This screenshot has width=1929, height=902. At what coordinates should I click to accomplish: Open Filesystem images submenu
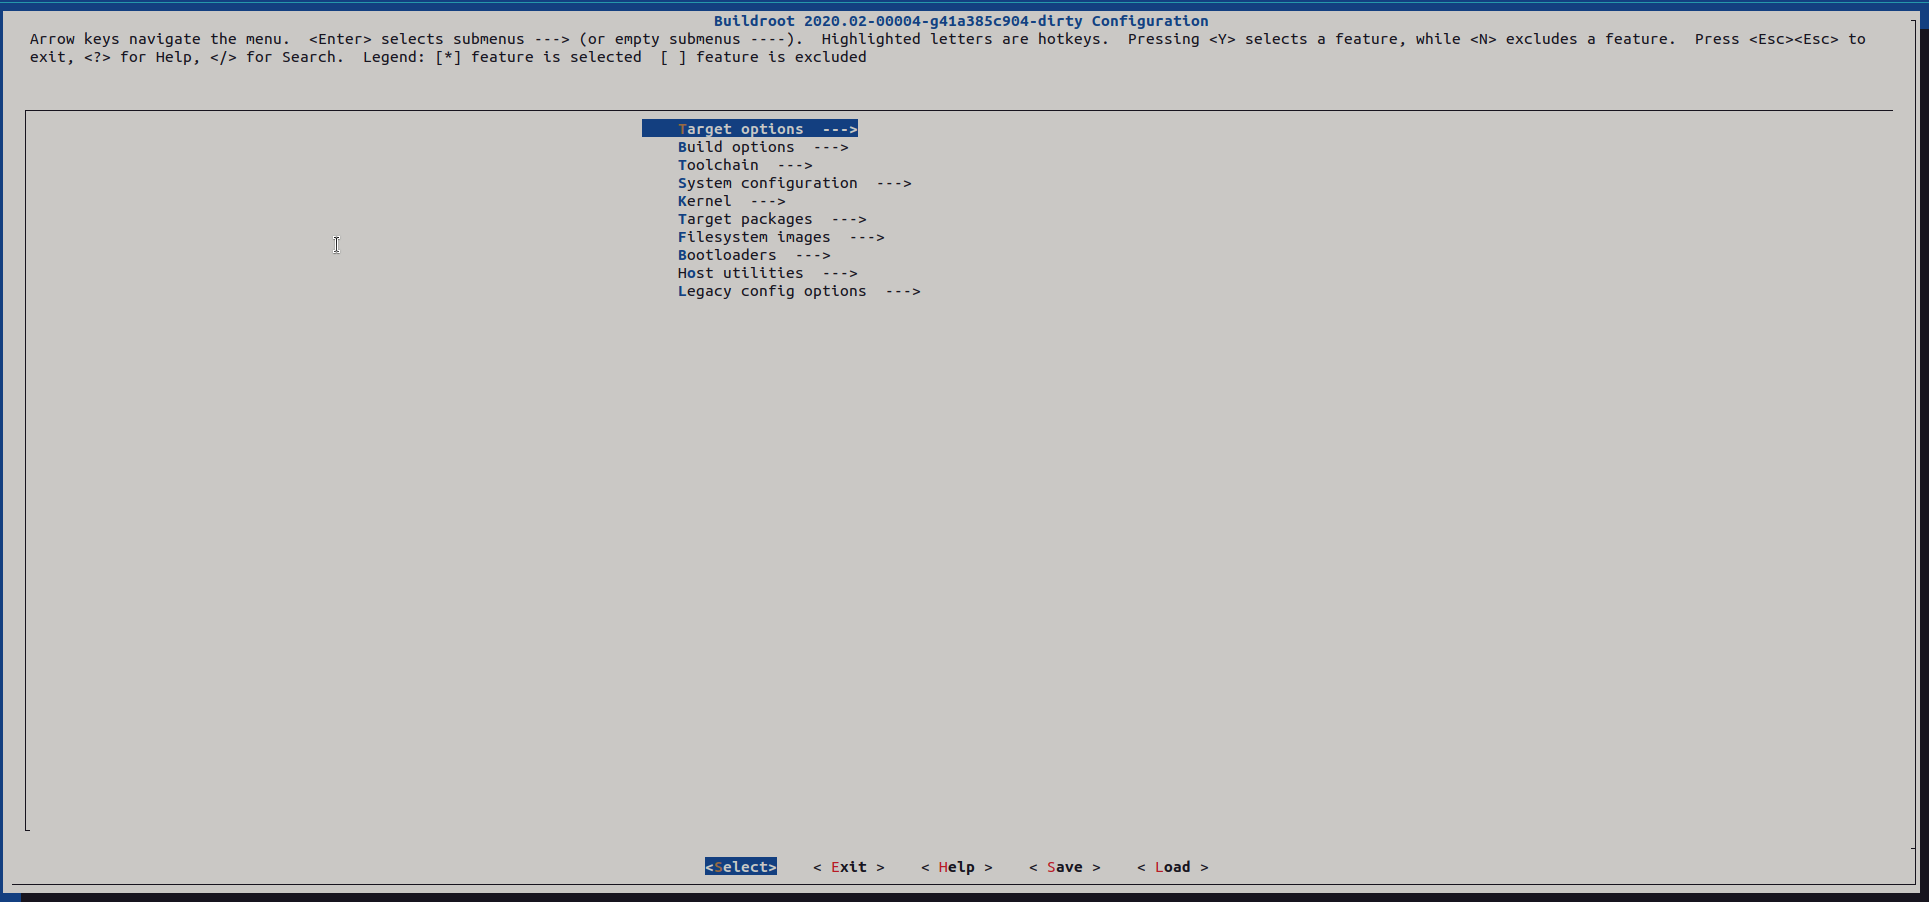pos(781,237)
